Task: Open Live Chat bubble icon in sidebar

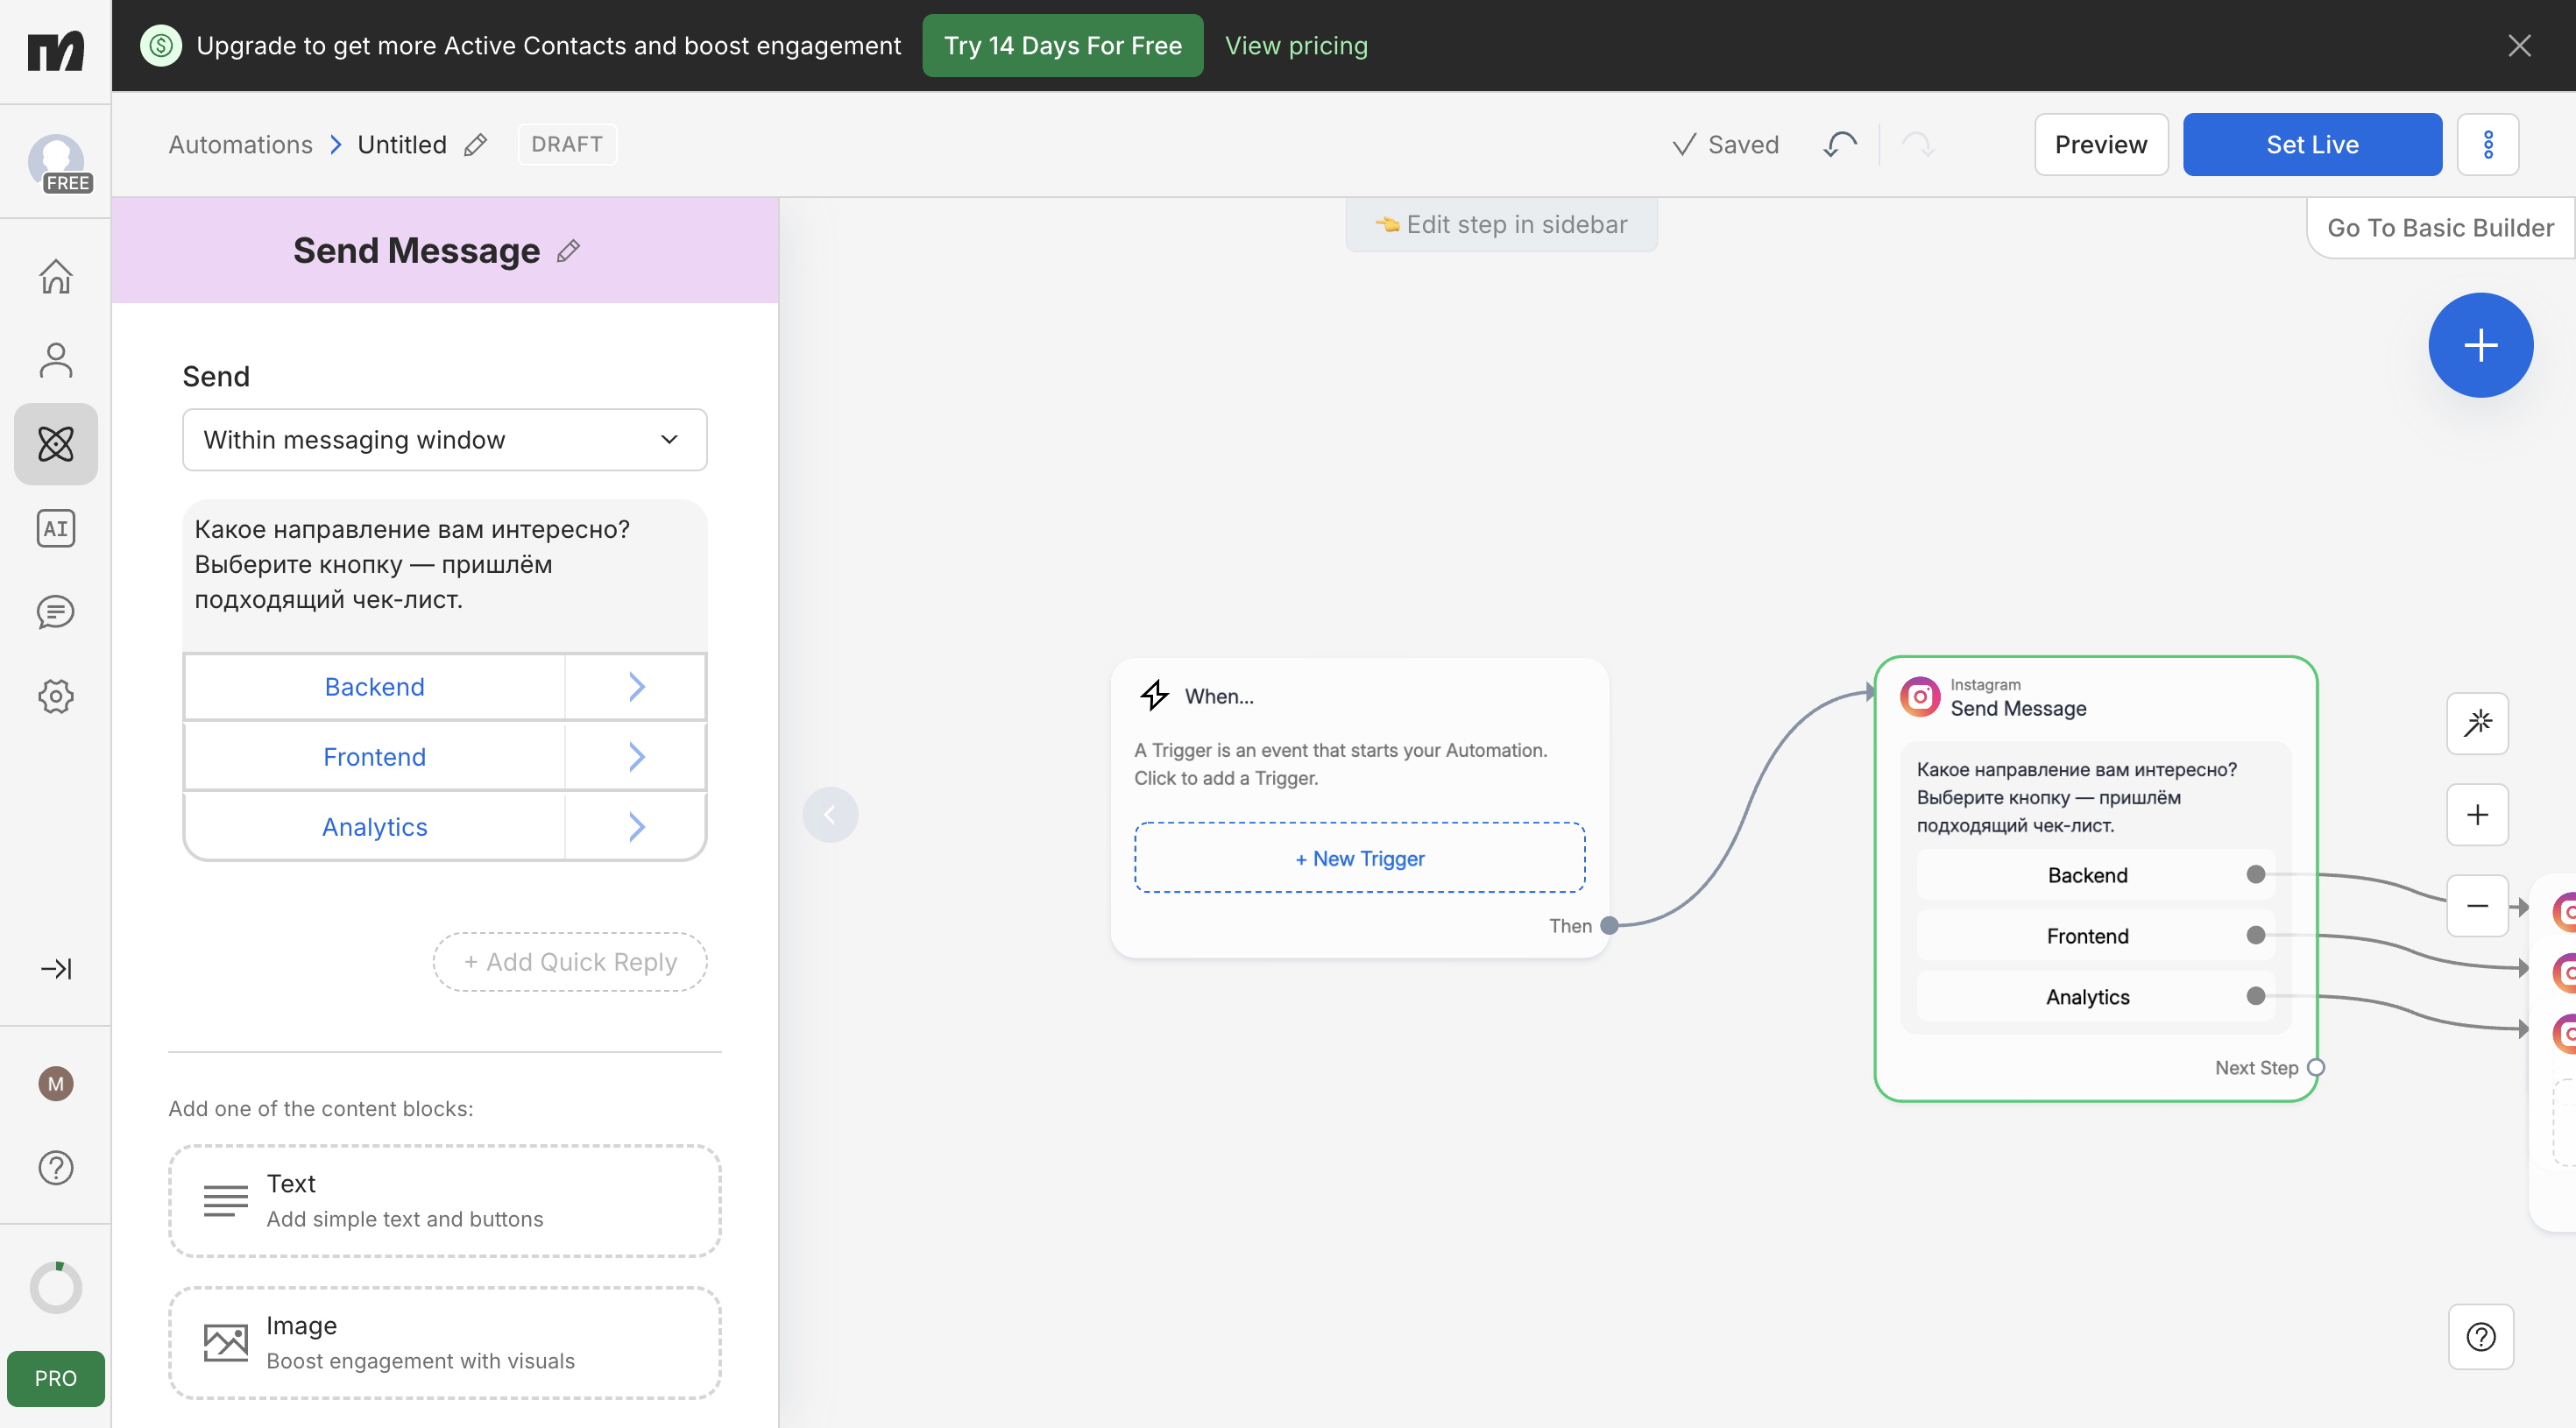Action: [x=56, y=612]
